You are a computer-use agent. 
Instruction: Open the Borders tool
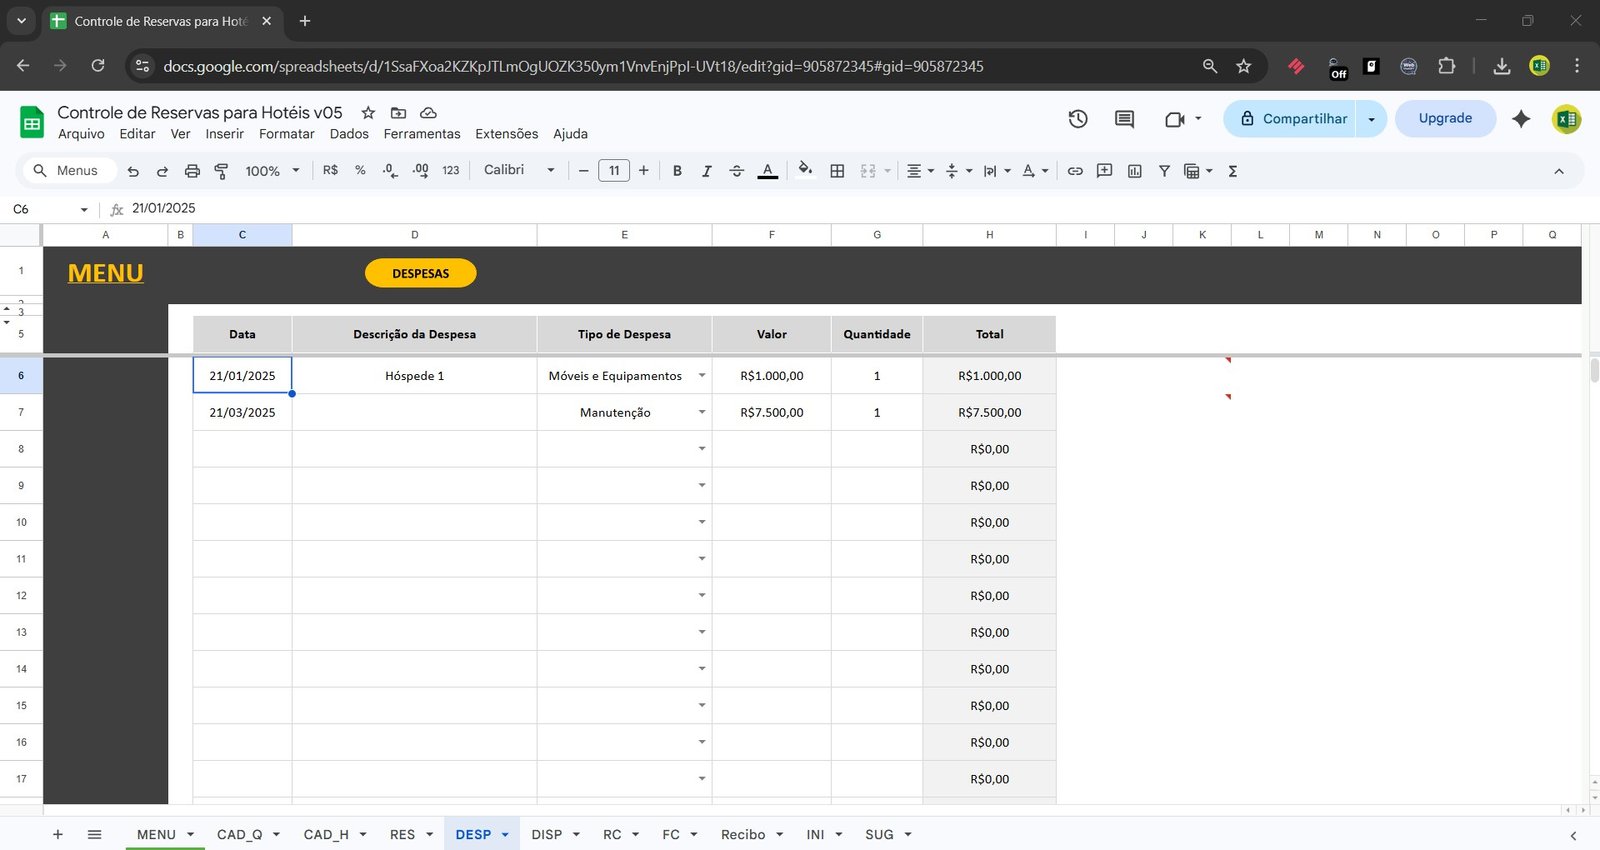[837, 171]
